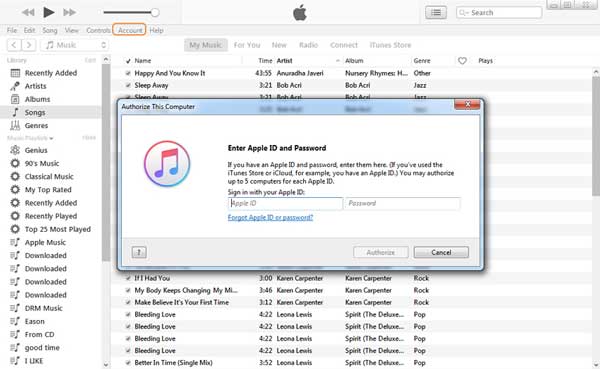The width and height of the screenshot is (600, 369).
Task: Go back with the left arrow button
Action: click(14, 45)
